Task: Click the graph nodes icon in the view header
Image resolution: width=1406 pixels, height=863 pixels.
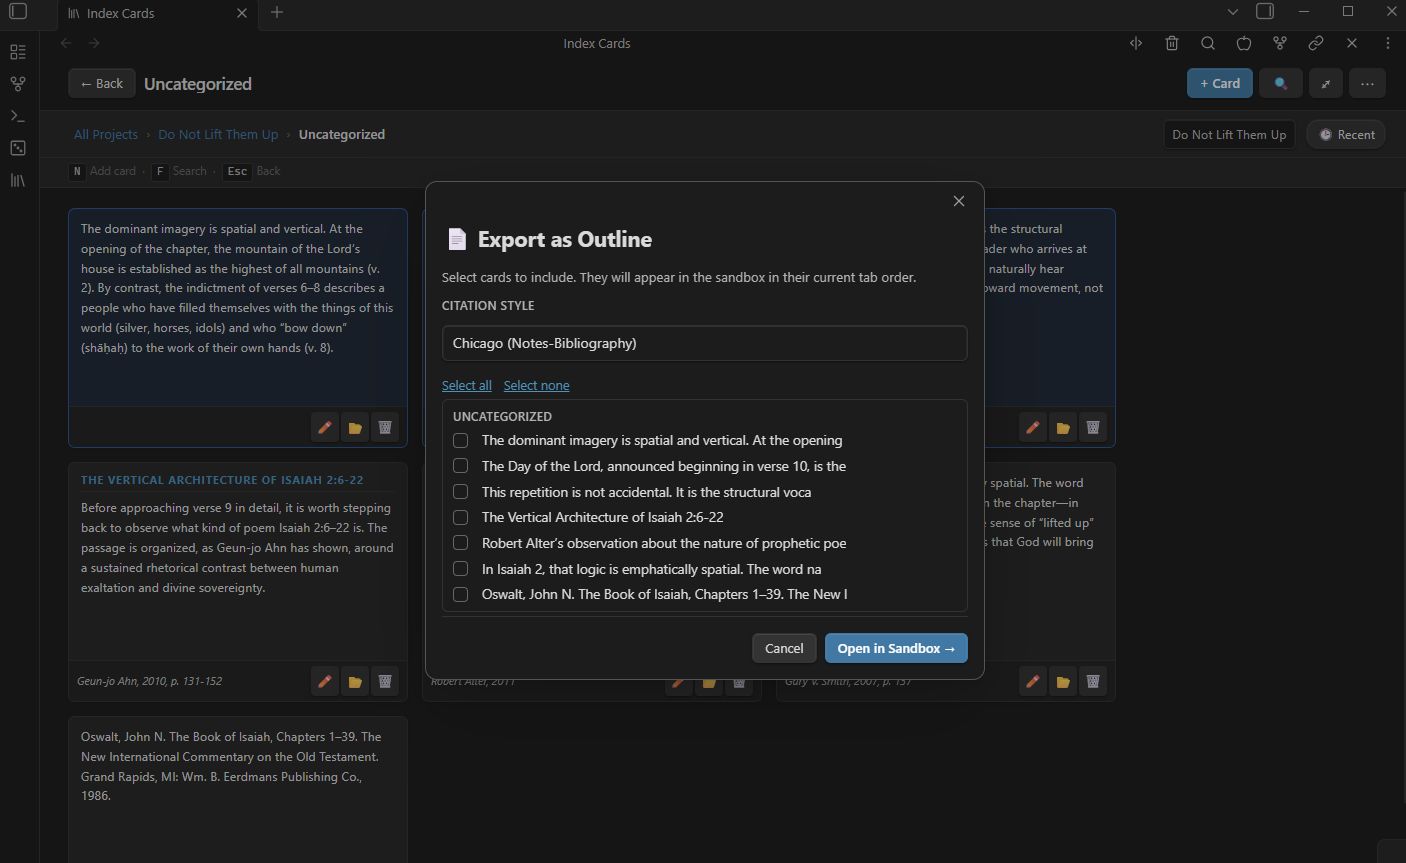Action: coord(1280,43)
